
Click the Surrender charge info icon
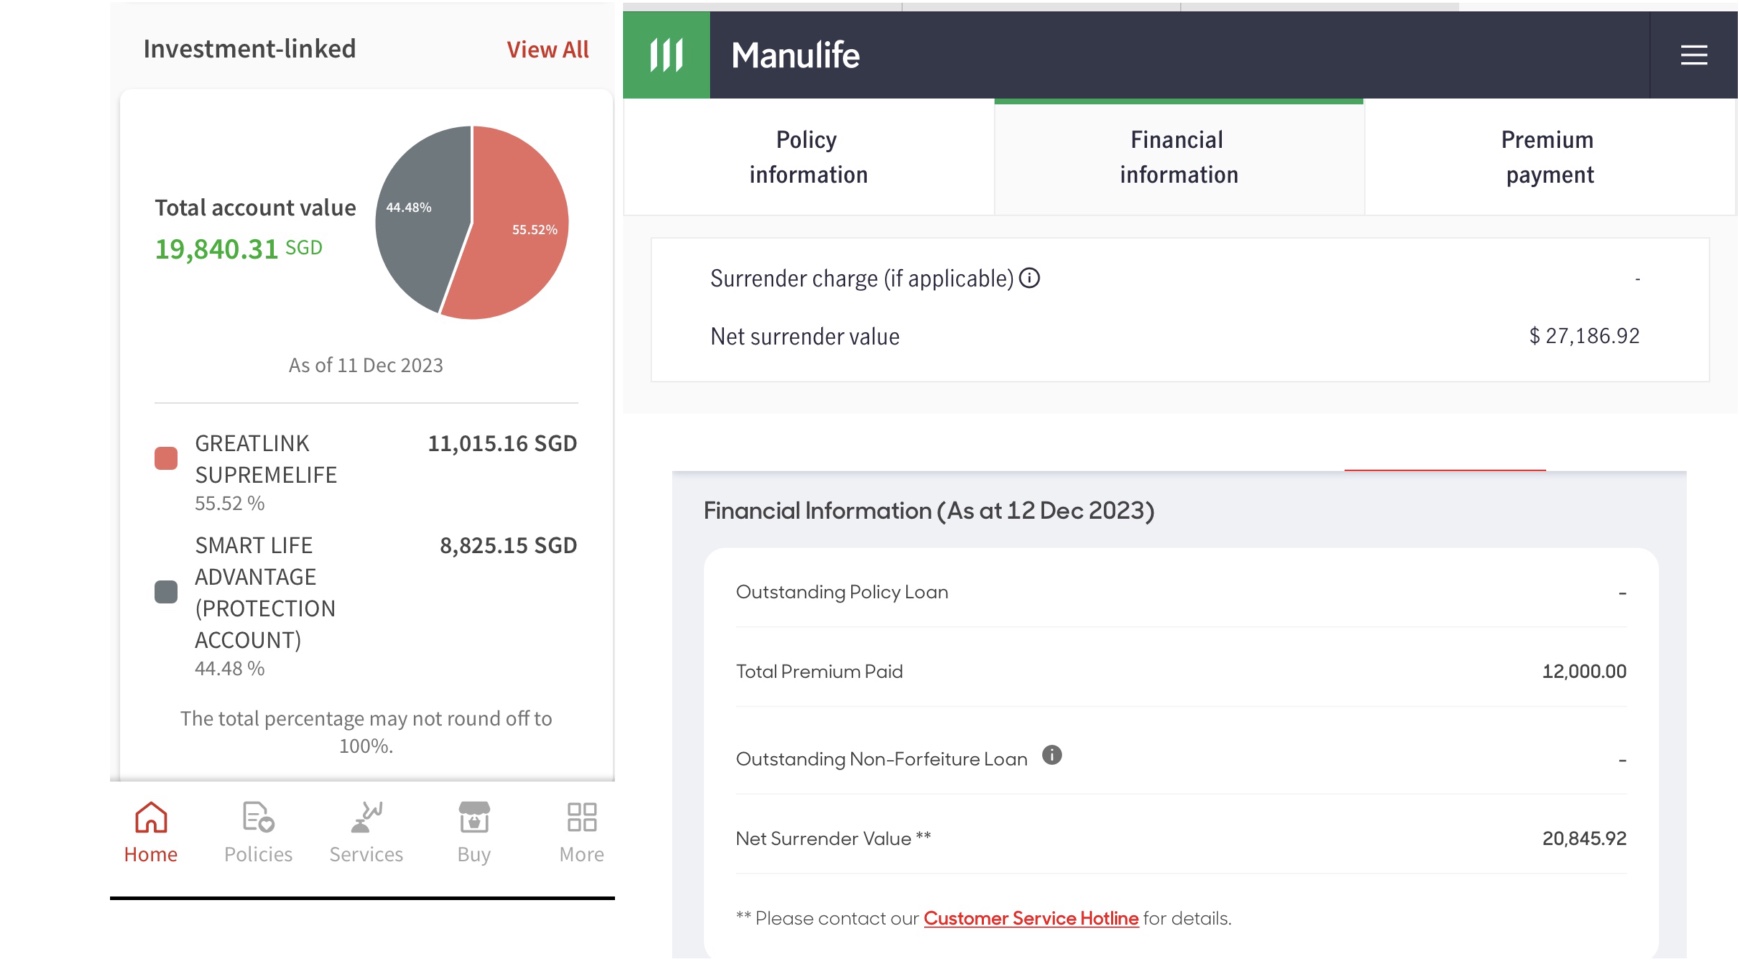pyautogui.click(x=1029, y=279)
